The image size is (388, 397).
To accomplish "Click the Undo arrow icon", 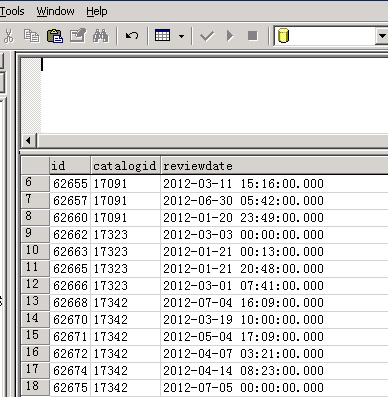I will pyautogui.click(x=132, y=36).
